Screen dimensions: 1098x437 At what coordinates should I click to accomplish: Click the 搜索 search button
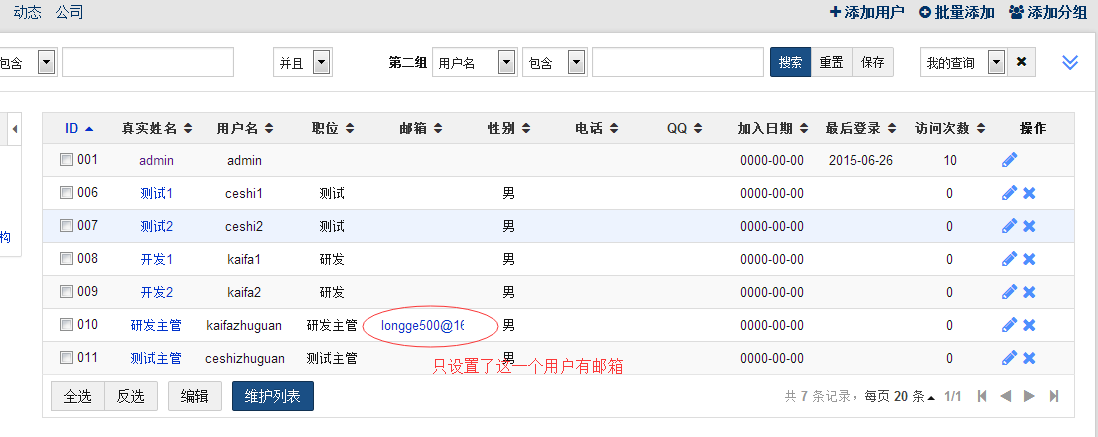(790, 62)
